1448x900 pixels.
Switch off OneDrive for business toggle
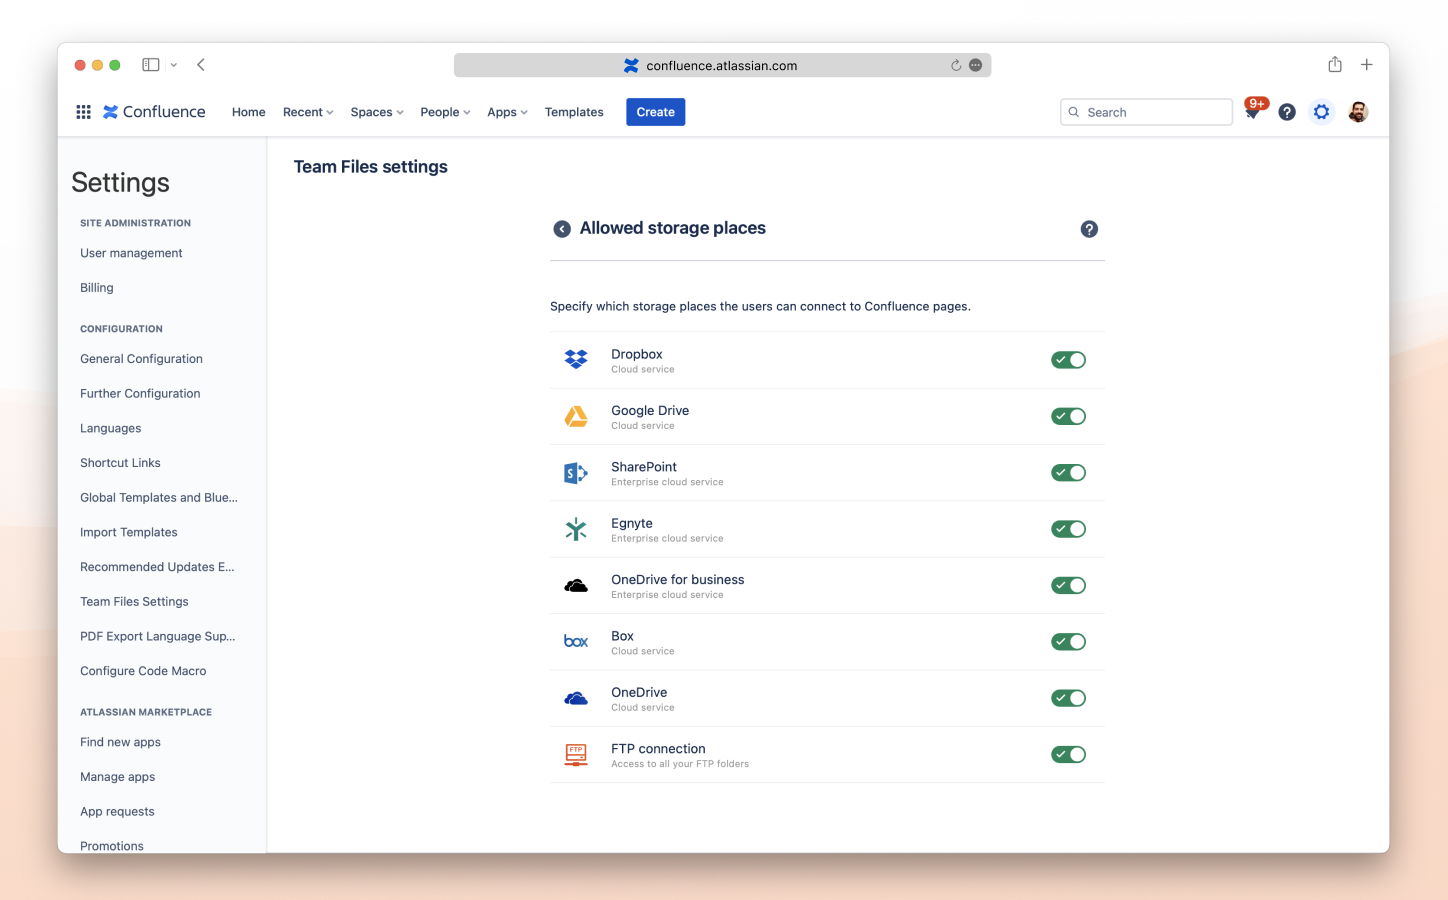(x=1068, y=586)
